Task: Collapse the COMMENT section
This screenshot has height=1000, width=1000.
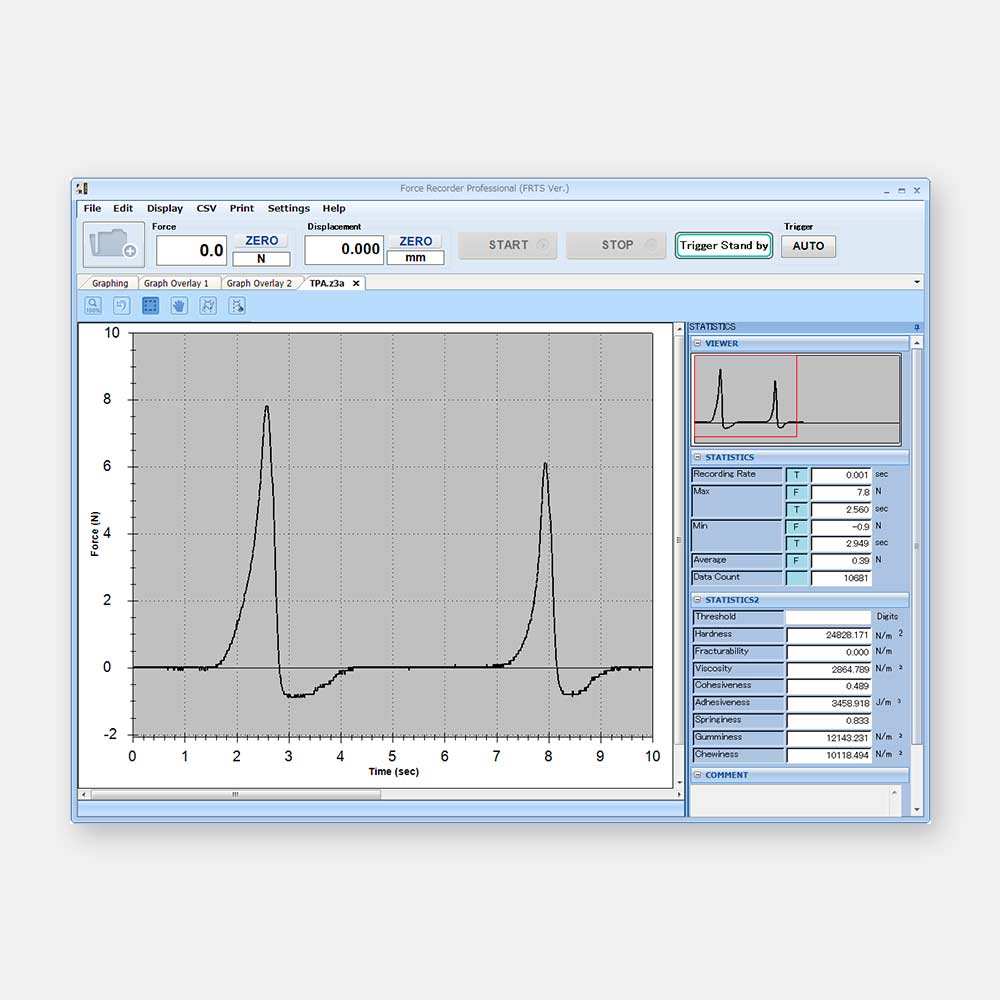Action: coord(697,775)
